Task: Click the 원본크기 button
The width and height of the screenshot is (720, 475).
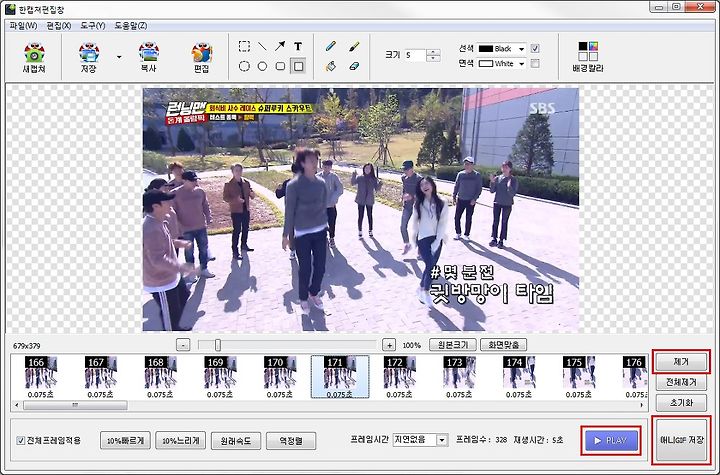Action: pyautogui.click(x=453, y=345)
